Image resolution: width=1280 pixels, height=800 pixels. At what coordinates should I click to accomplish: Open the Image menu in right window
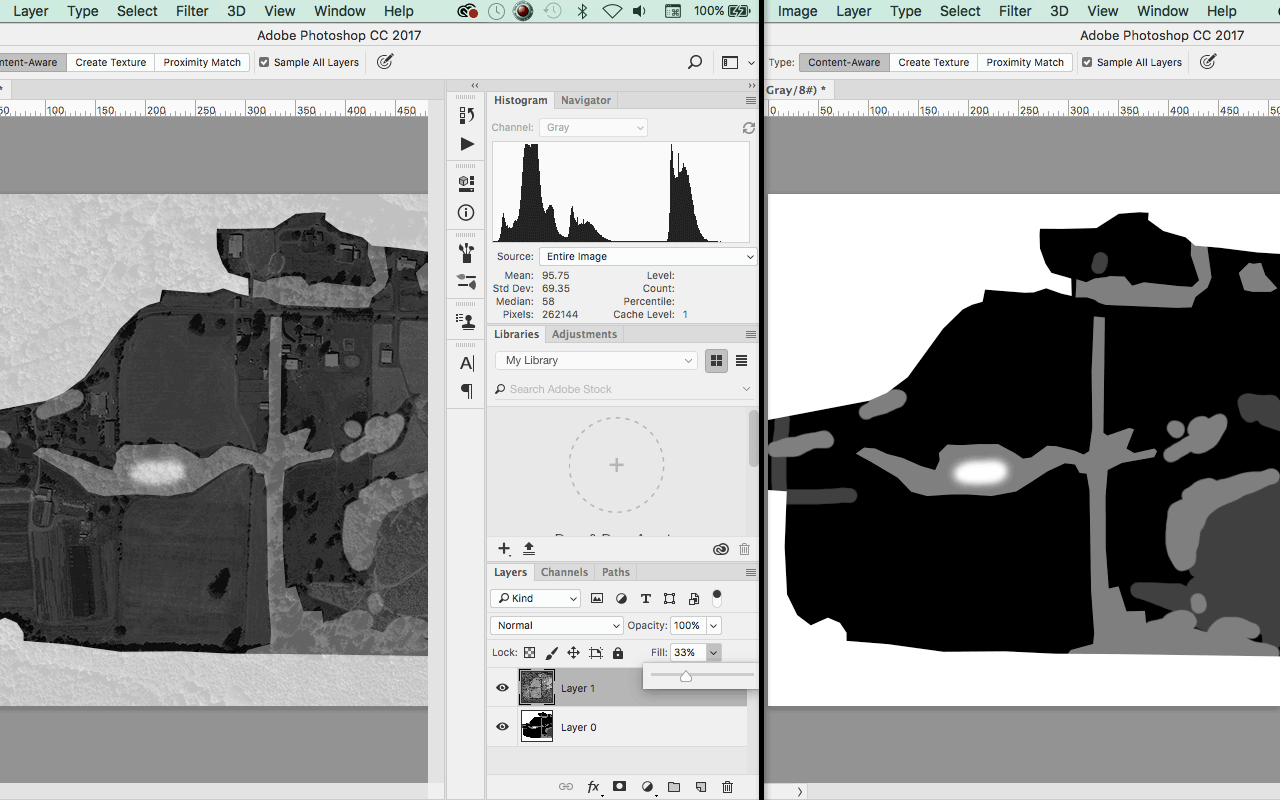point(797,11)
